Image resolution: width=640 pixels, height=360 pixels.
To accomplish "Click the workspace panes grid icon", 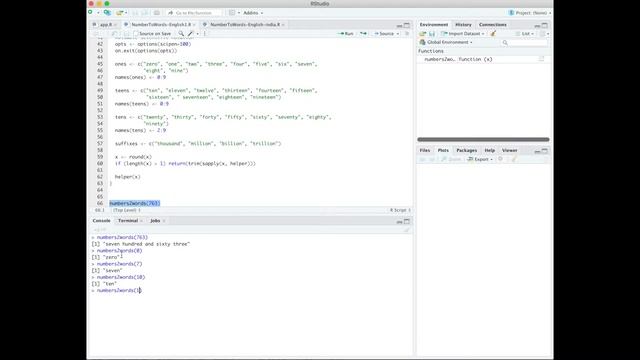I will 232,13.
